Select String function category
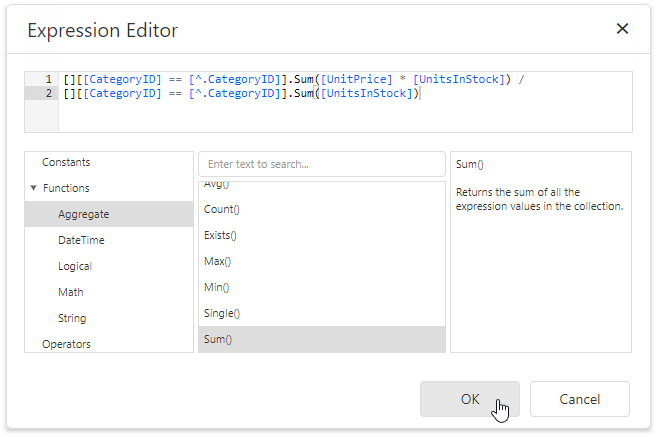 pyautogui.click(x=72, y=318)
